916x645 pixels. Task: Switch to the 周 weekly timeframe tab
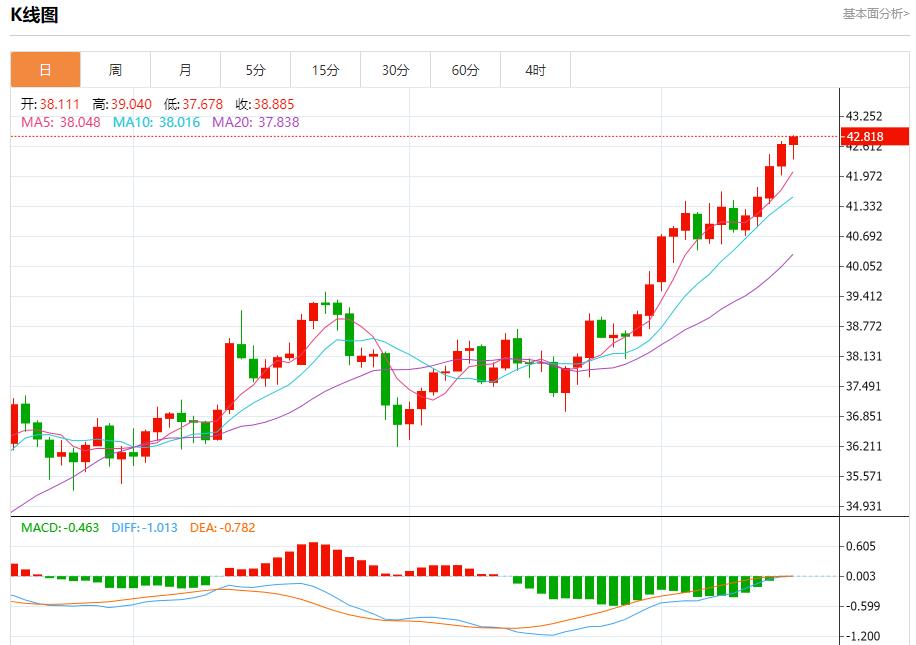pos(114,69)
